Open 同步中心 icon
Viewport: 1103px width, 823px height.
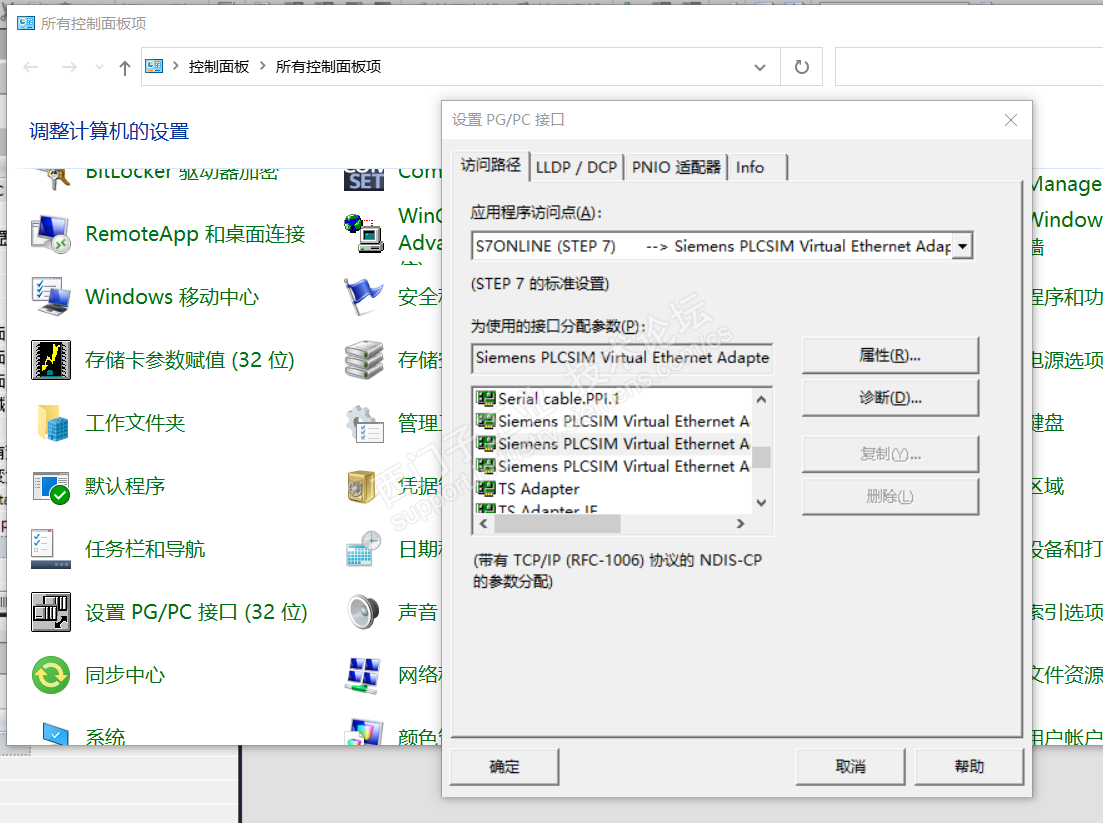point(51,675)
